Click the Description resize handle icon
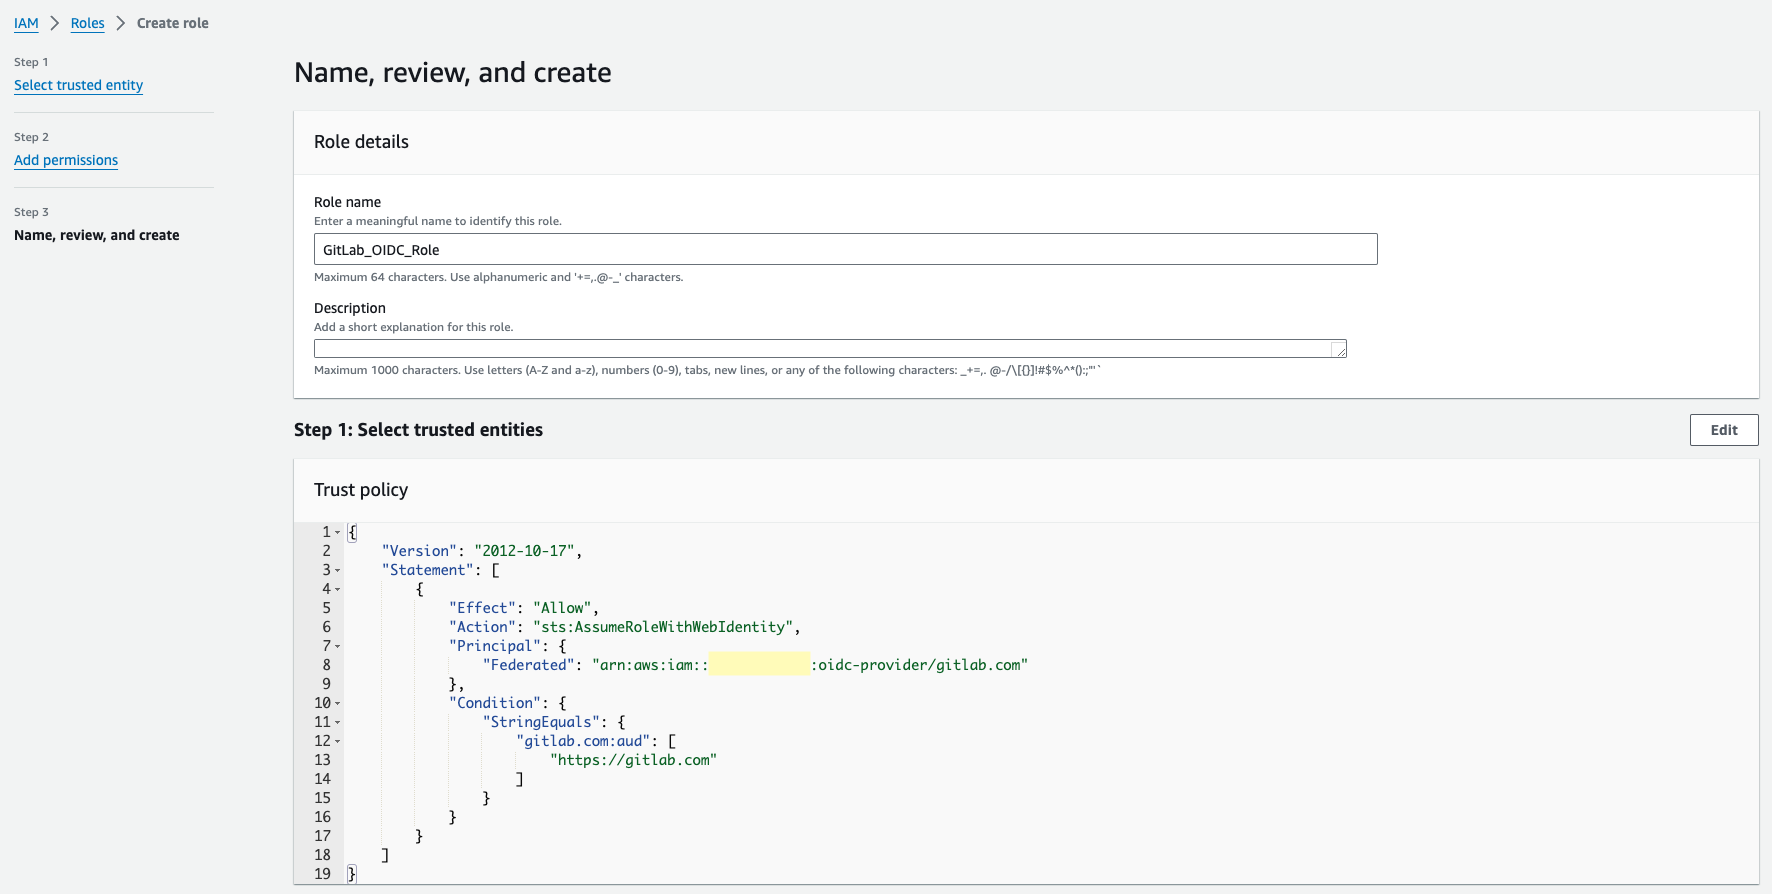 (1340, 351)
